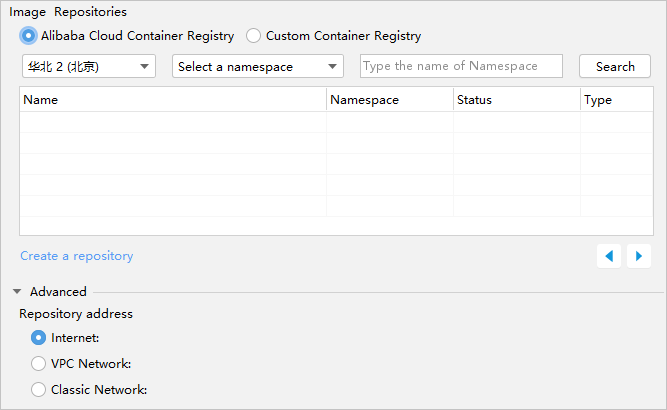Click the Repositories label at top
Viewport: 667px width, 410px height.
click(90, 12)
